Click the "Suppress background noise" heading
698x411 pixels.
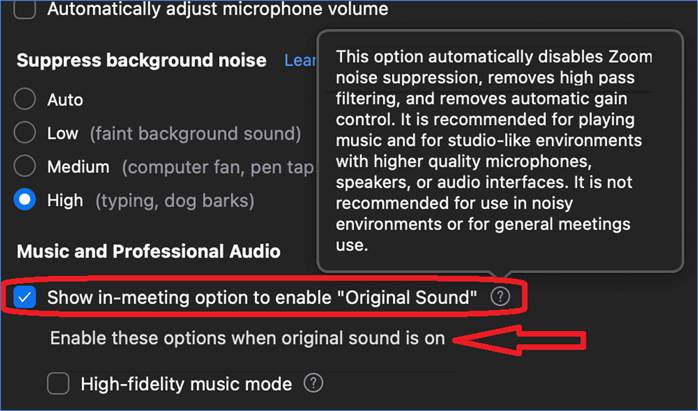(141, 60)
